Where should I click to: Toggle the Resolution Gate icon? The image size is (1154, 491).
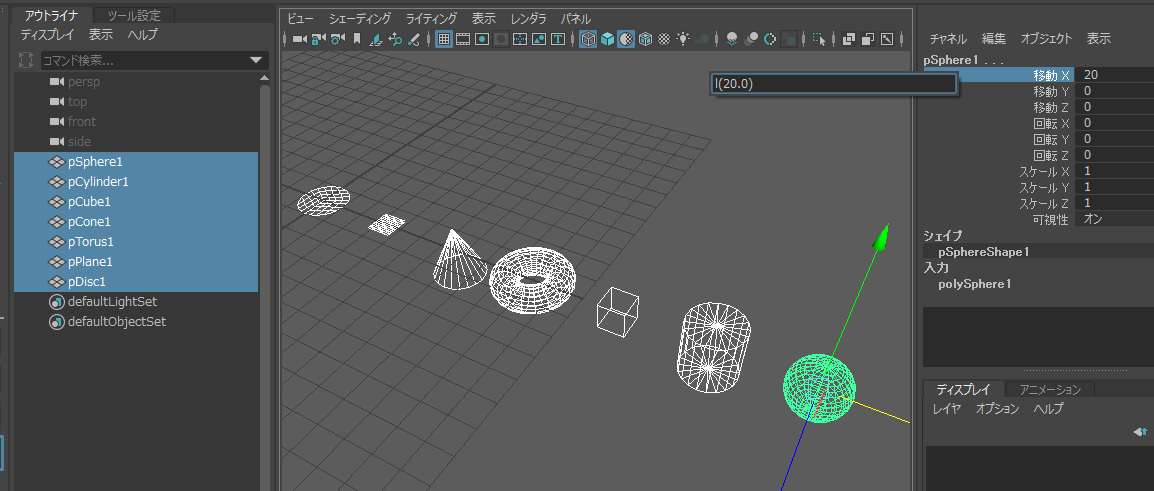[482, 38]
